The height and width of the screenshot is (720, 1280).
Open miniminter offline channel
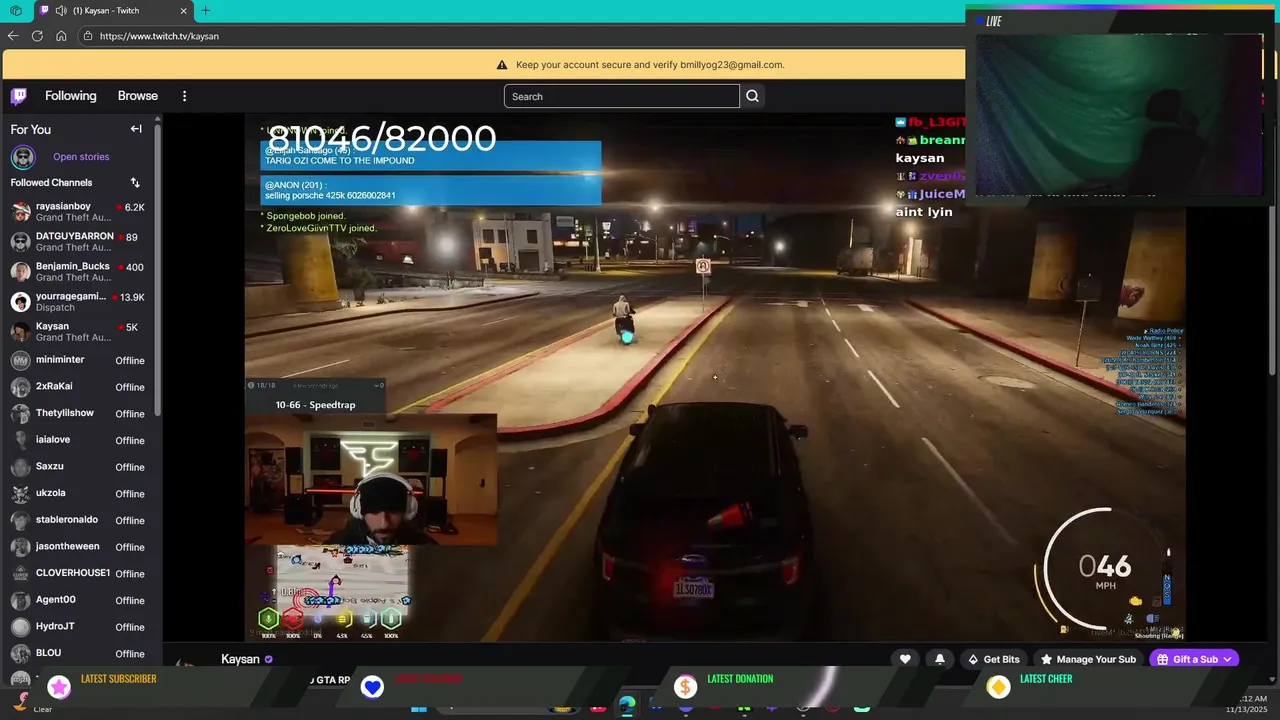[78, 360]
